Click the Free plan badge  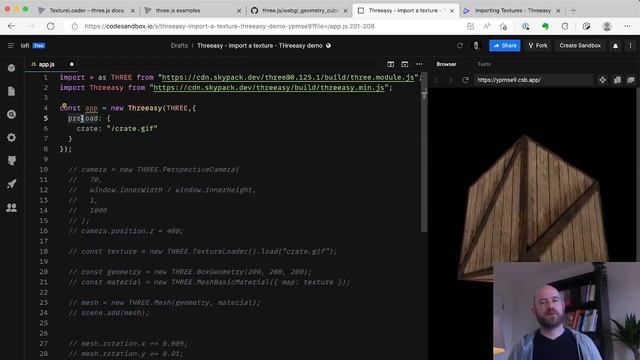(39, 46)
